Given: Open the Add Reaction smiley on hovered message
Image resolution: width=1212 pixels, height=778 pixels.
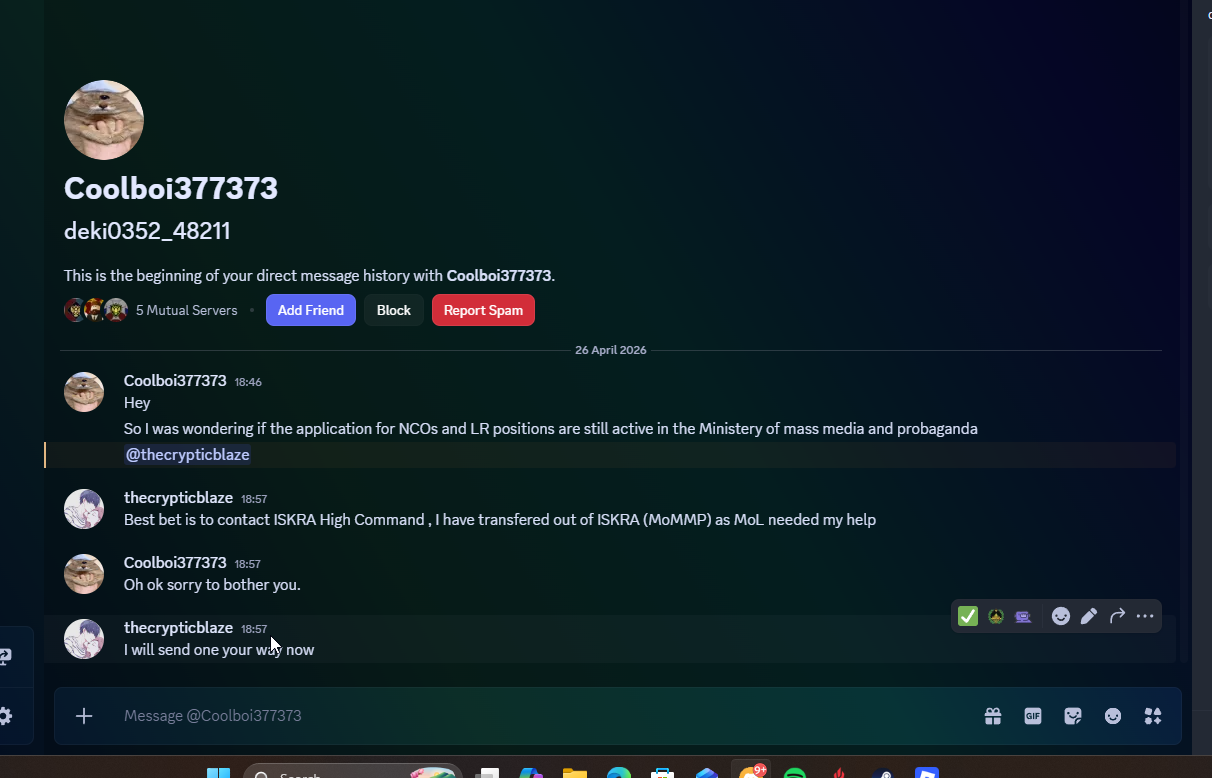Looking at the screenshot, I should point(1061,616).
